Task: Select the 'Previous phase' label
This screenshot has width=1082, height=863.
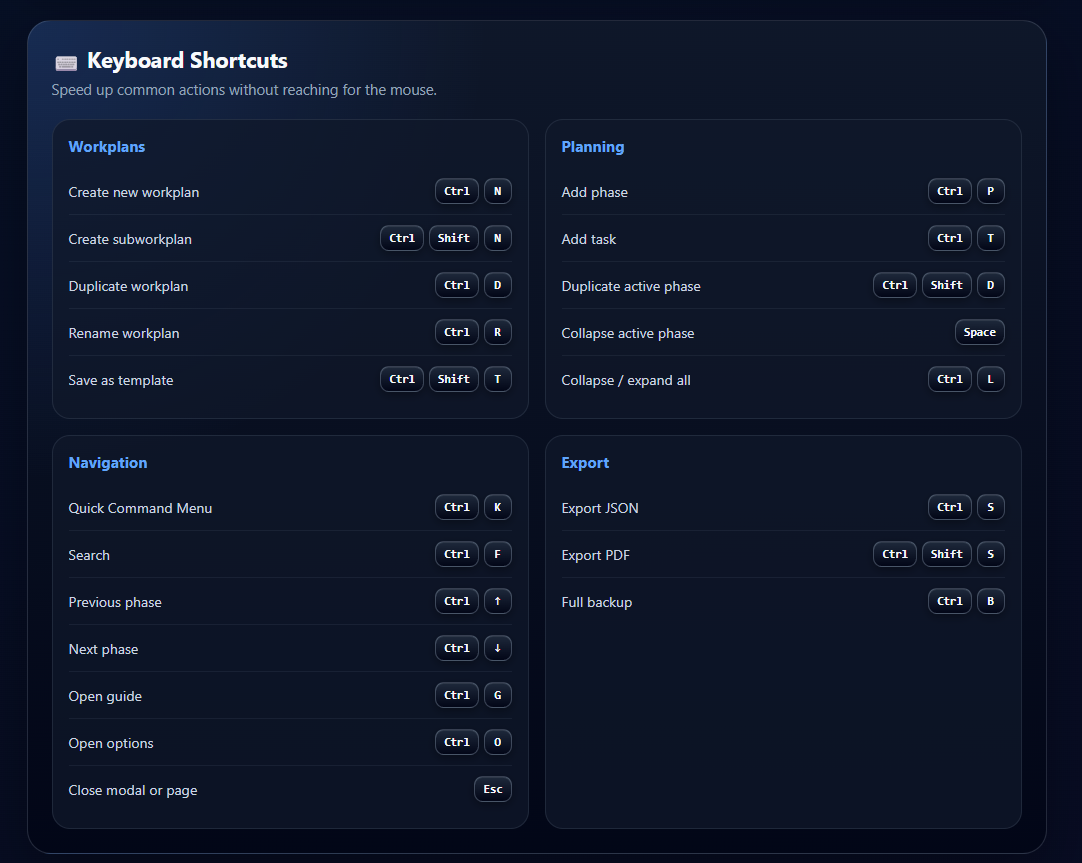Action: tap(115, 602)
